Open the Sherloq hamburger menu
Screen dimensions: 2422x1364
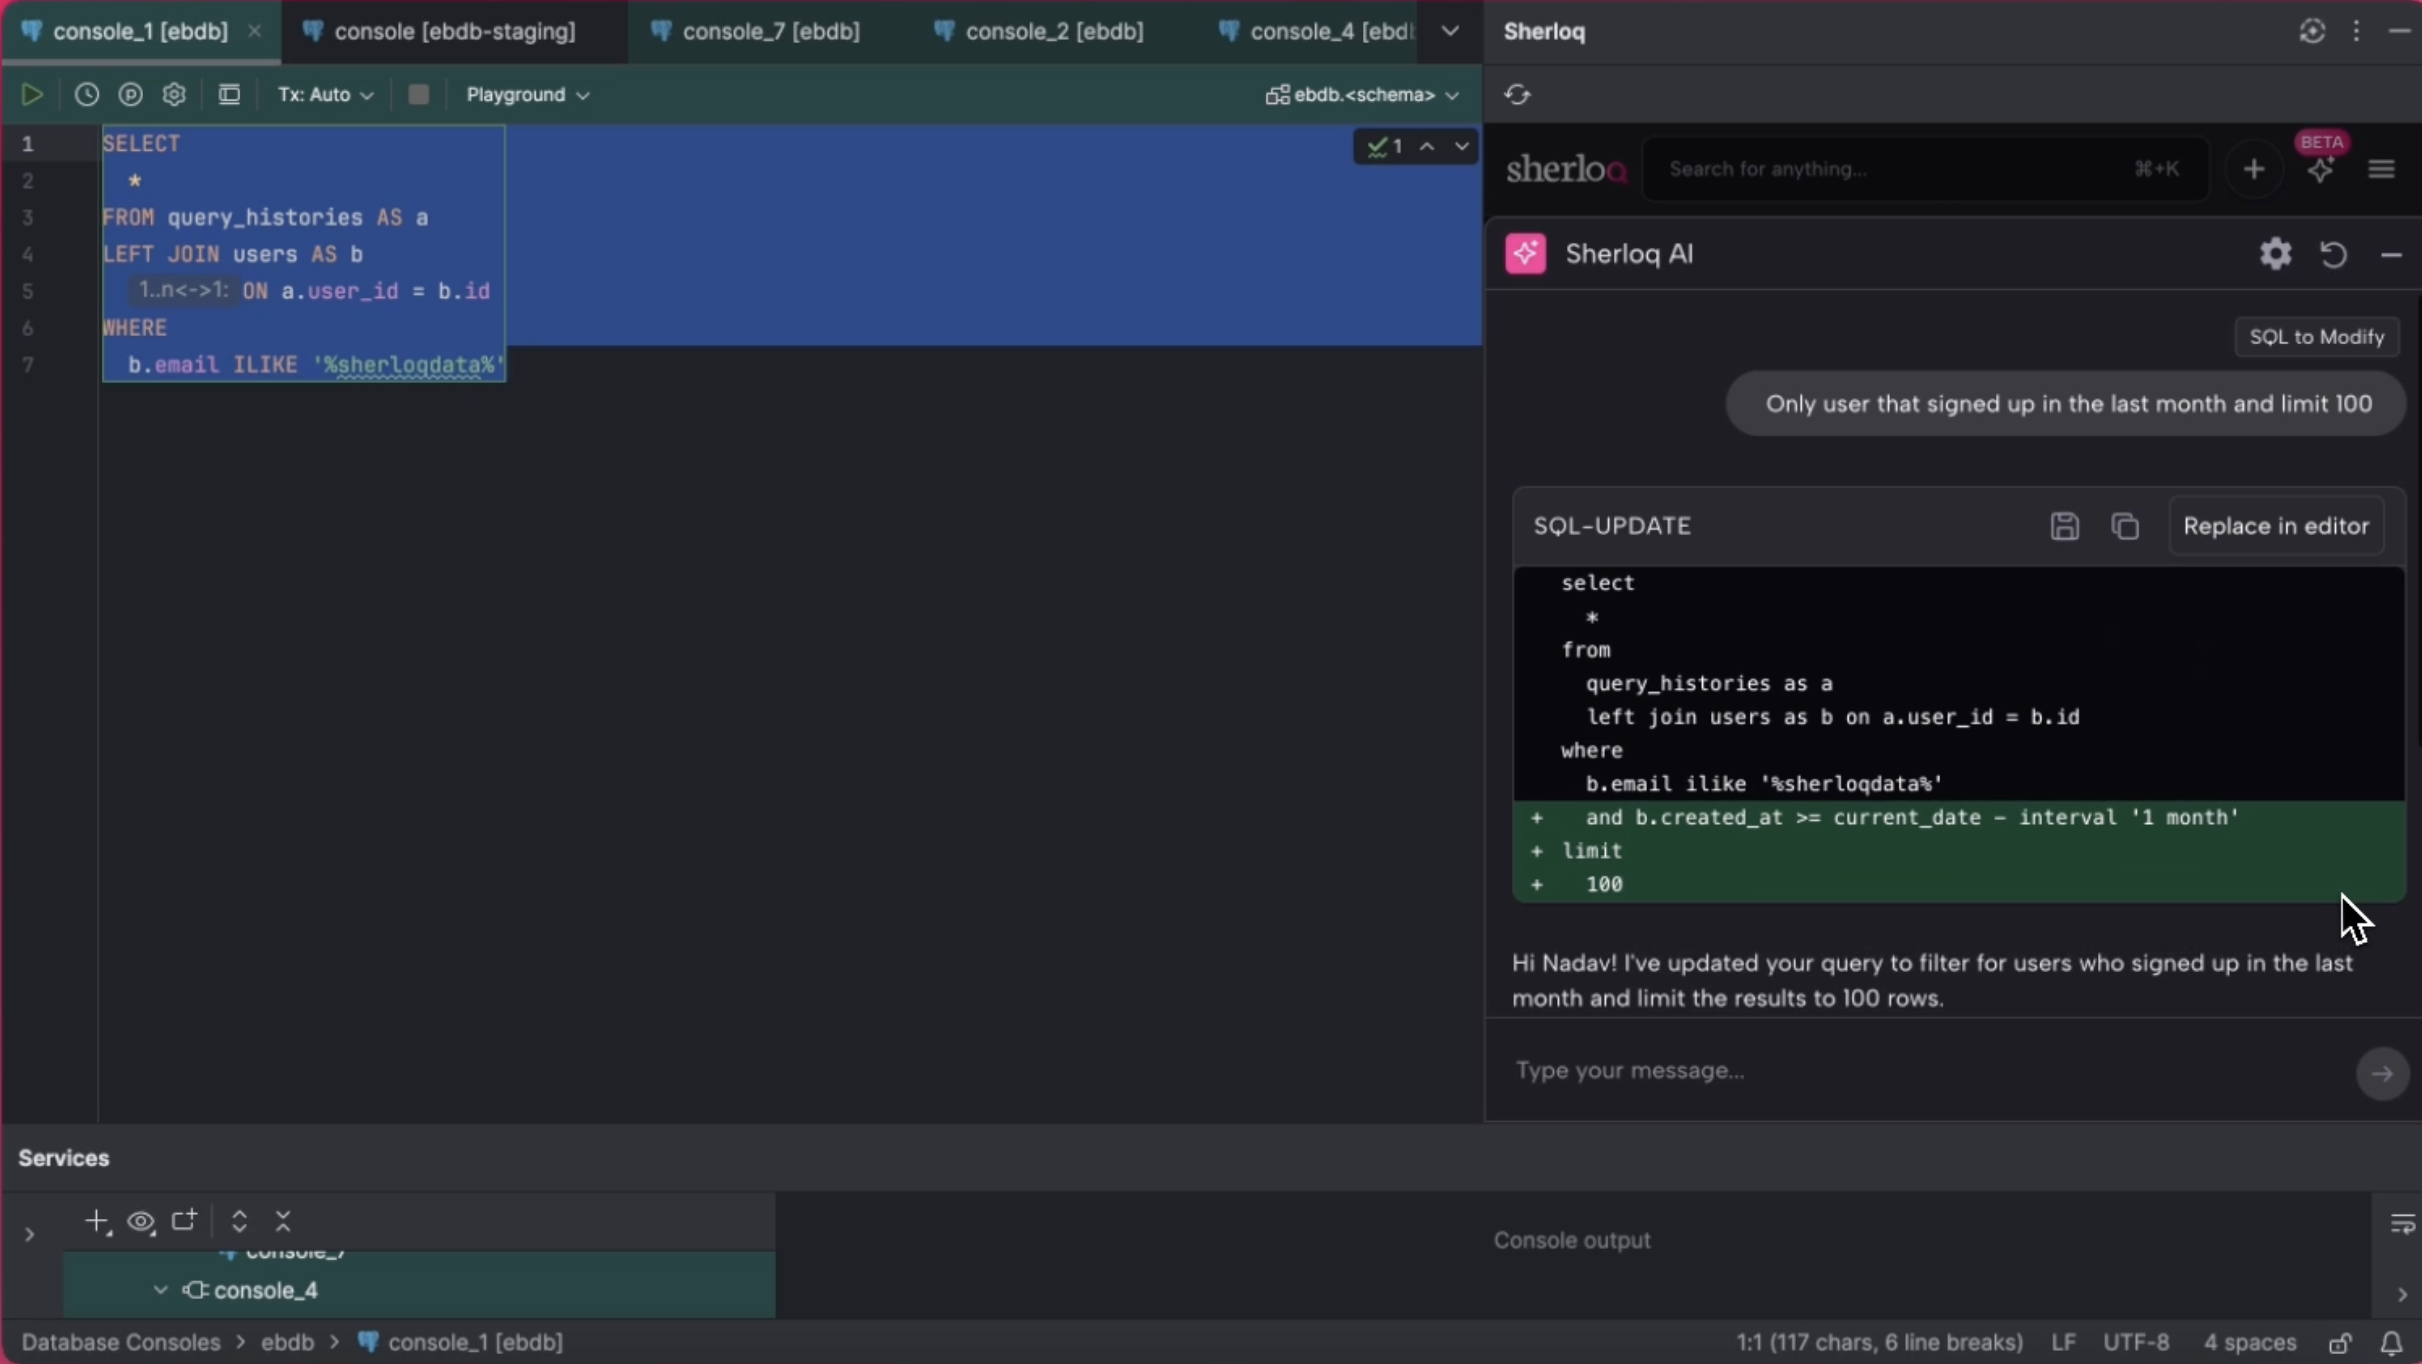coord(2384,169)
